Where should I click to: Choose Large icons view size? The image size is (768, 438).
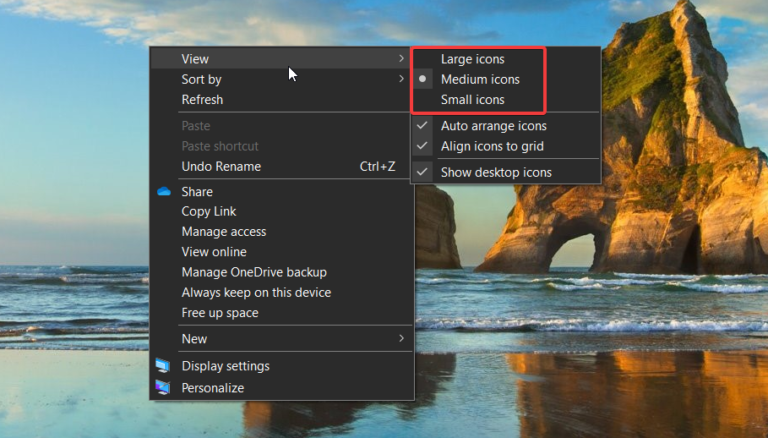472,59
